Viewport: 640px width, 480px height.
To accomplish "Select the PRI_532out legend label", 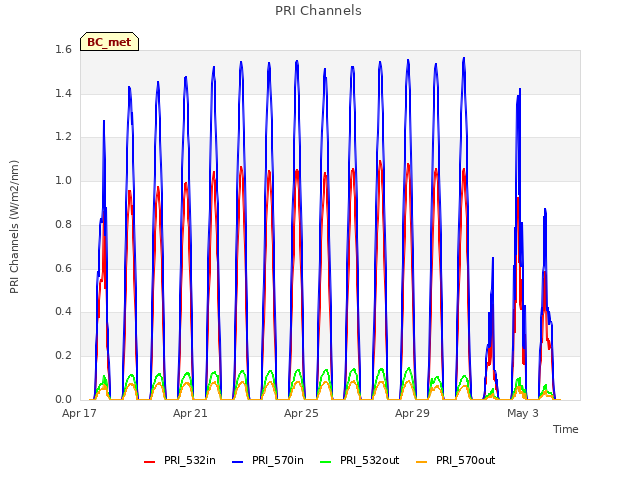I will coord(369,460).
